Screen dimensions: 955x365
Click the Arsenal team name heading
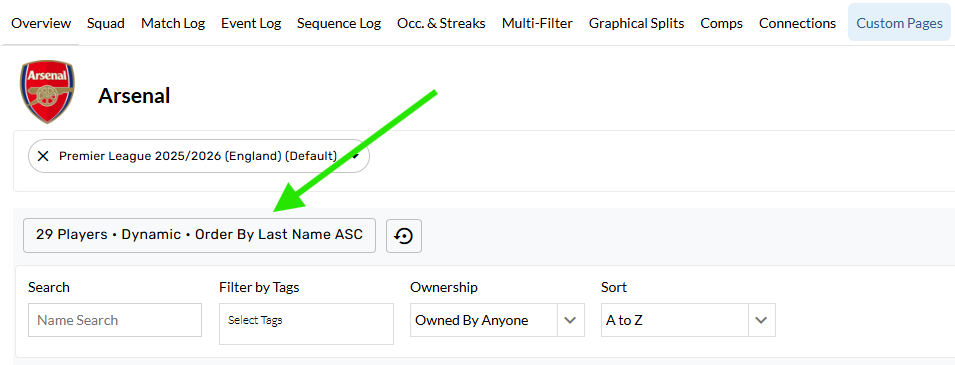[134, 96]
